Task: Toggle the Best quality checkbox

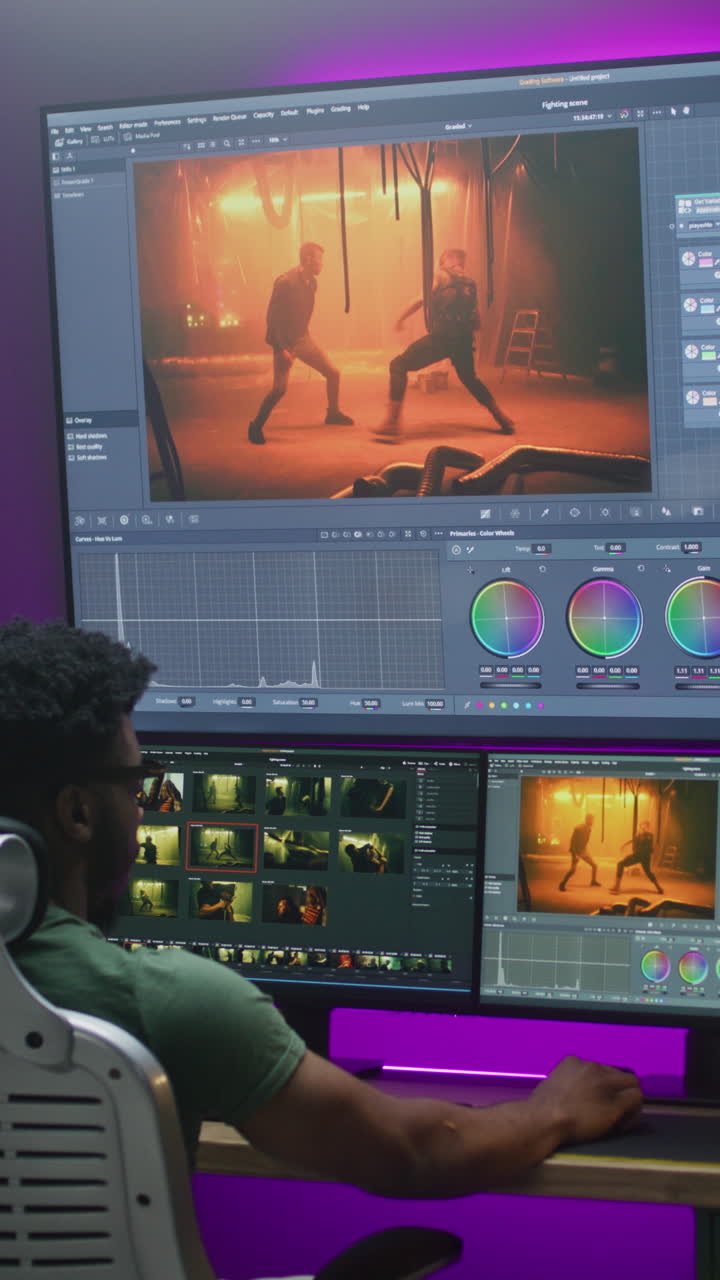Action: click(x=70, y=447)
